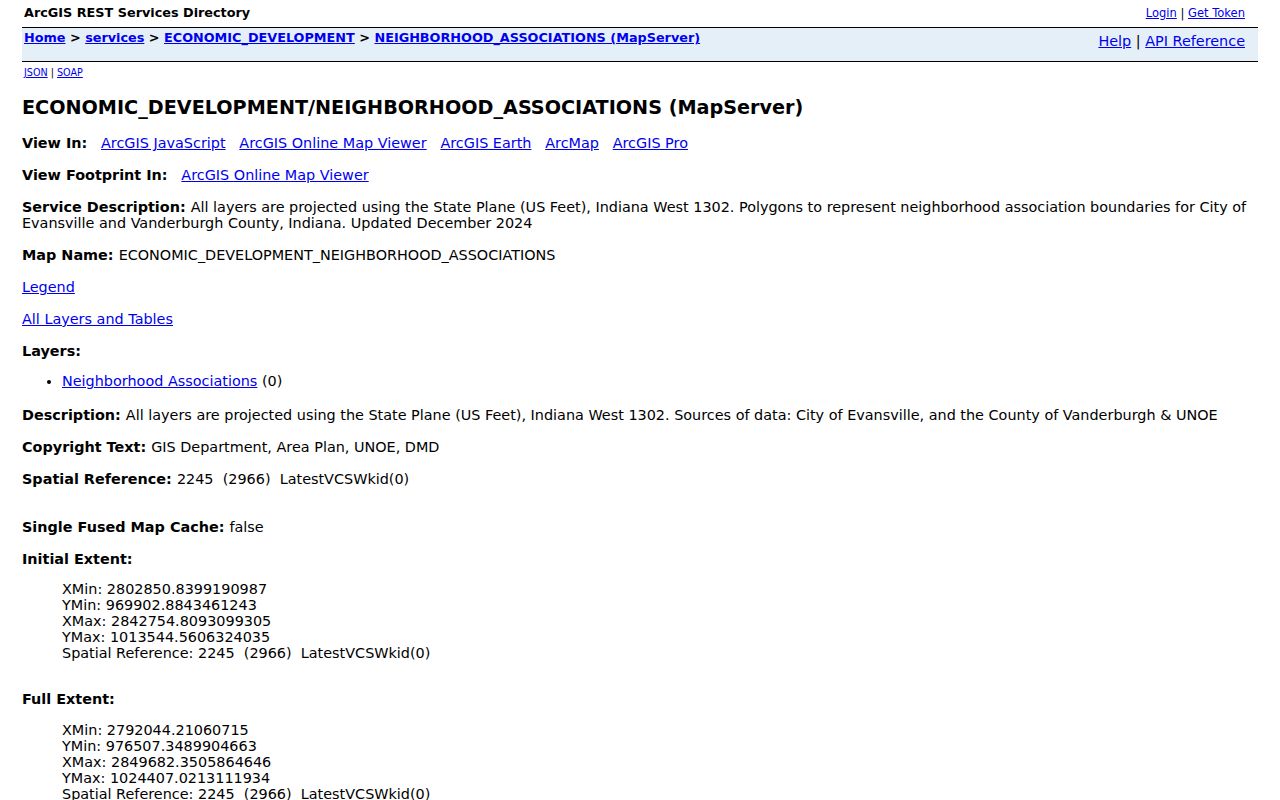Click the Map Name value ECONOMIC_DEVELOPMENT_NEIGHBORHOOD_ASSOCIATIONS
This screenshot has height=800, width=1280.
(337, 255)
